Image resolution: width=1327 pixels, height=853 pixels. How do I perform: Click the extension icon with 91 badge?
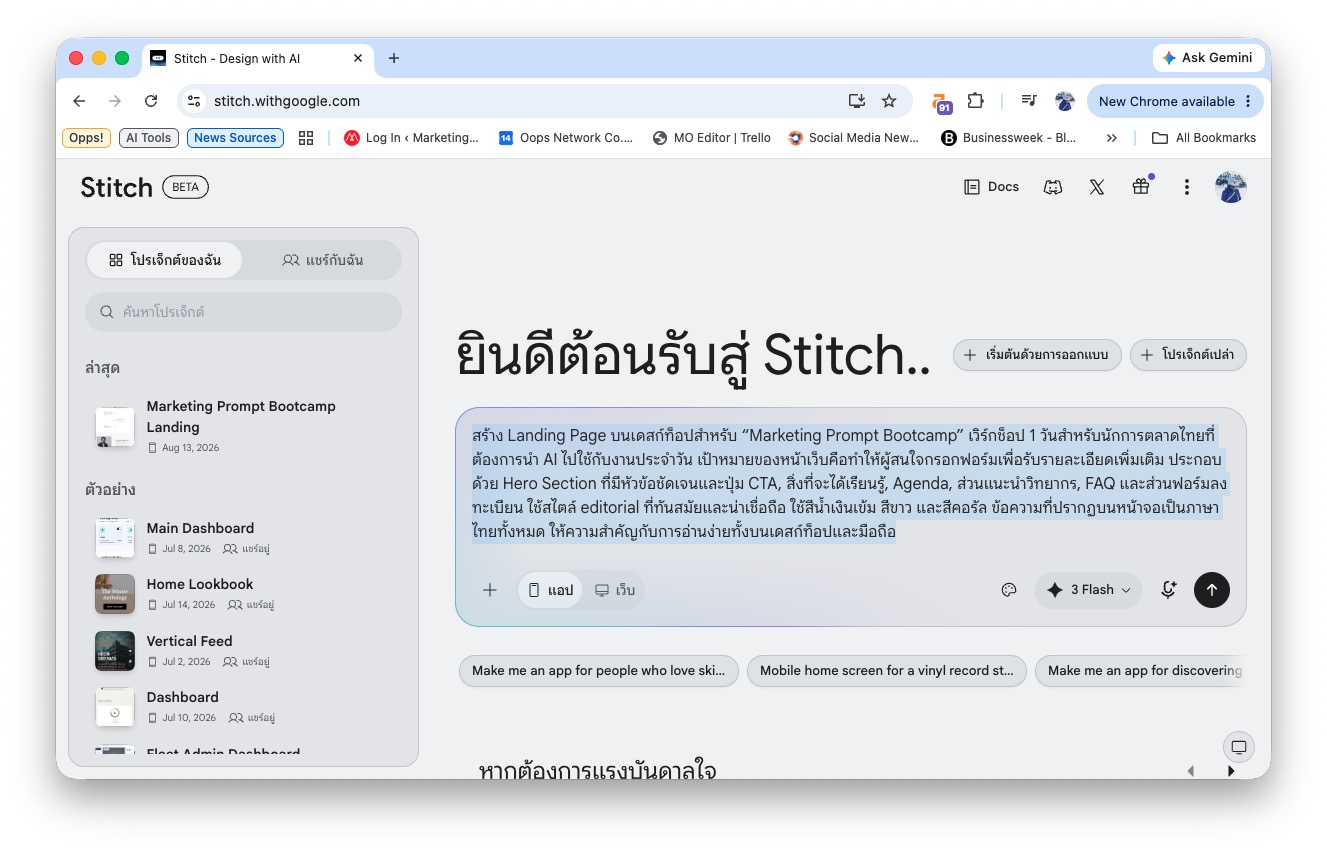941,102
